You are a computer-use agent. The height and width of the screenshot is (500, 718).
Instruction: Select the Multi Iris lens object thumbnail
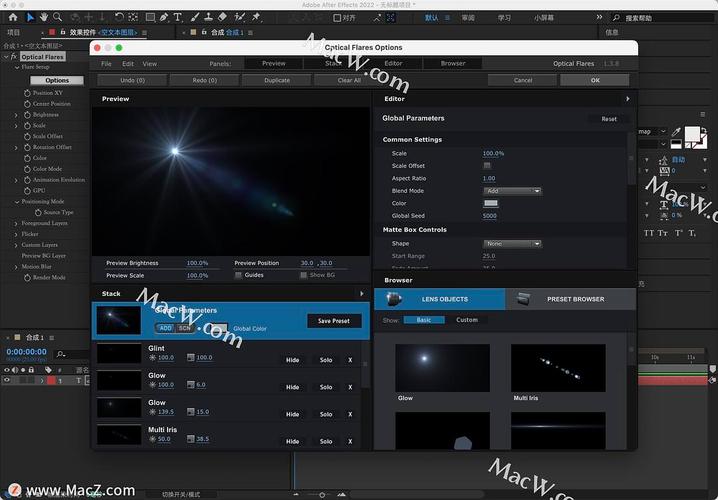pos(558,368)
